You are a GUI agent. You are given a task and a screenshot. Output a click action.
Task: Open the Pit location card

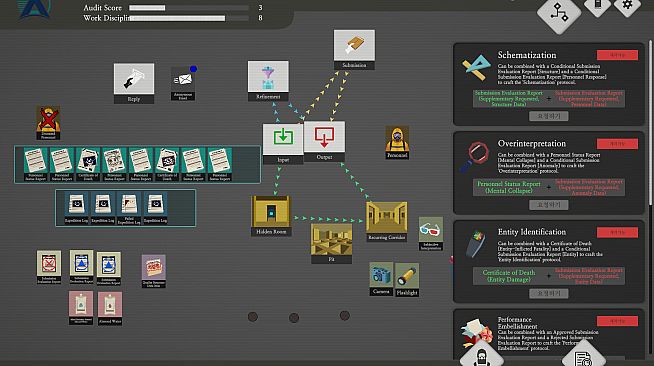pyautogui.click(x=332, y=243)
